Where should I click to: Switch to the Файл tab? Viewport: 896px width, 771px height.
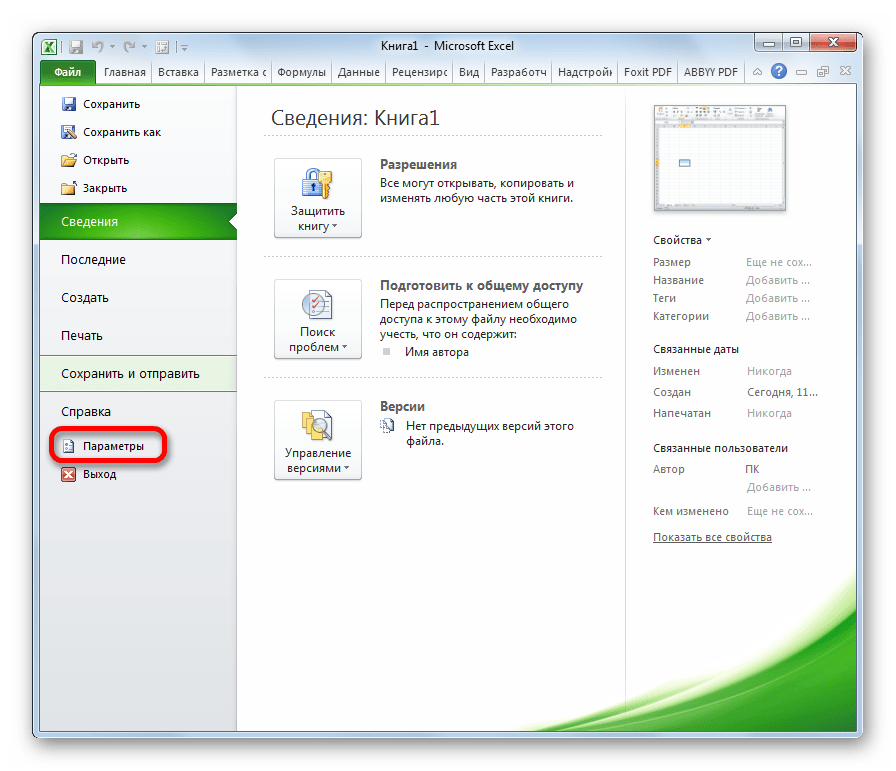[67, 72]
